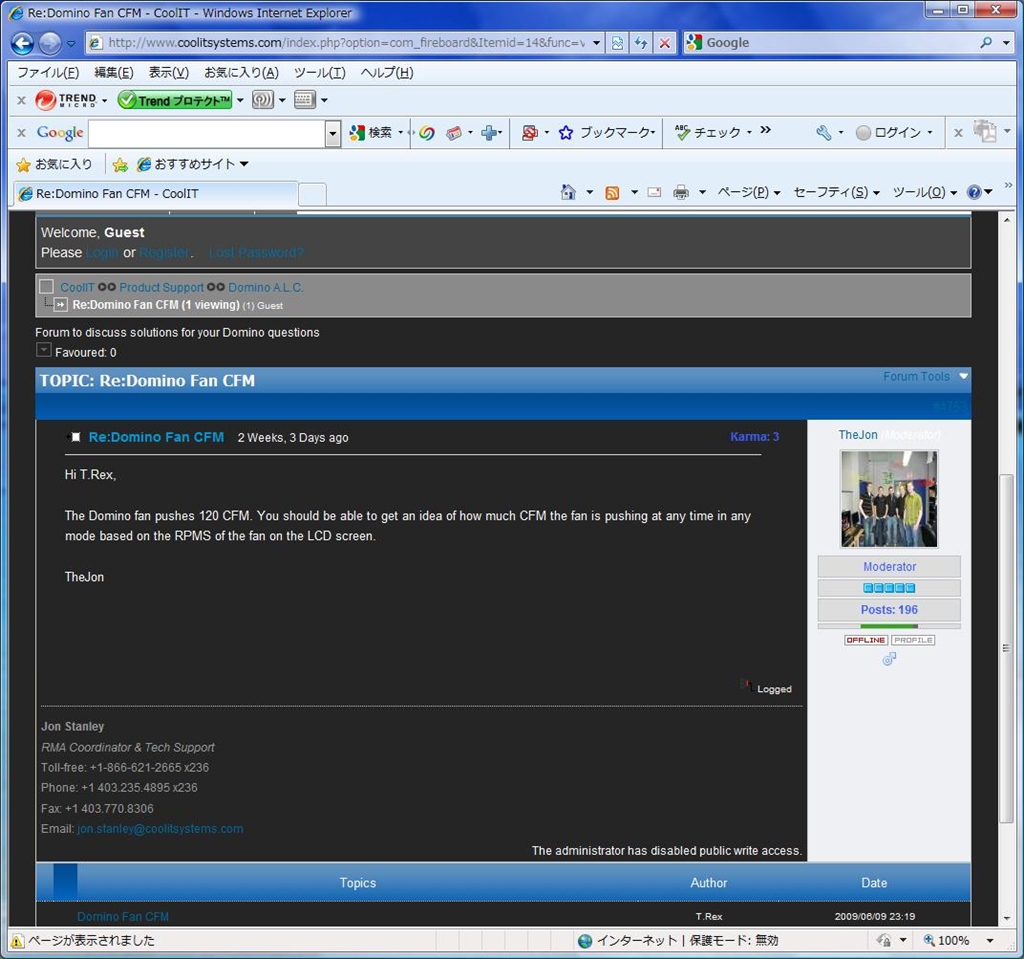Open the ページ(P) command menu
The height and width of the screenshot is (959, 1024).
(748, 192)
